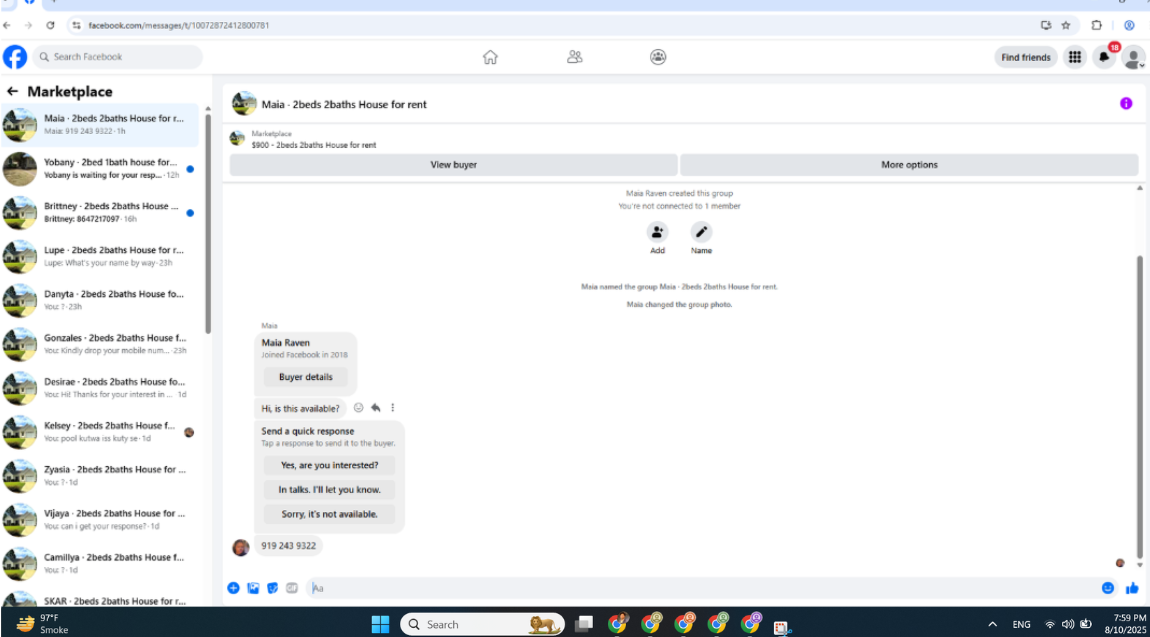
Task: Click the View buyer button
Action: (x=453, y=165)
